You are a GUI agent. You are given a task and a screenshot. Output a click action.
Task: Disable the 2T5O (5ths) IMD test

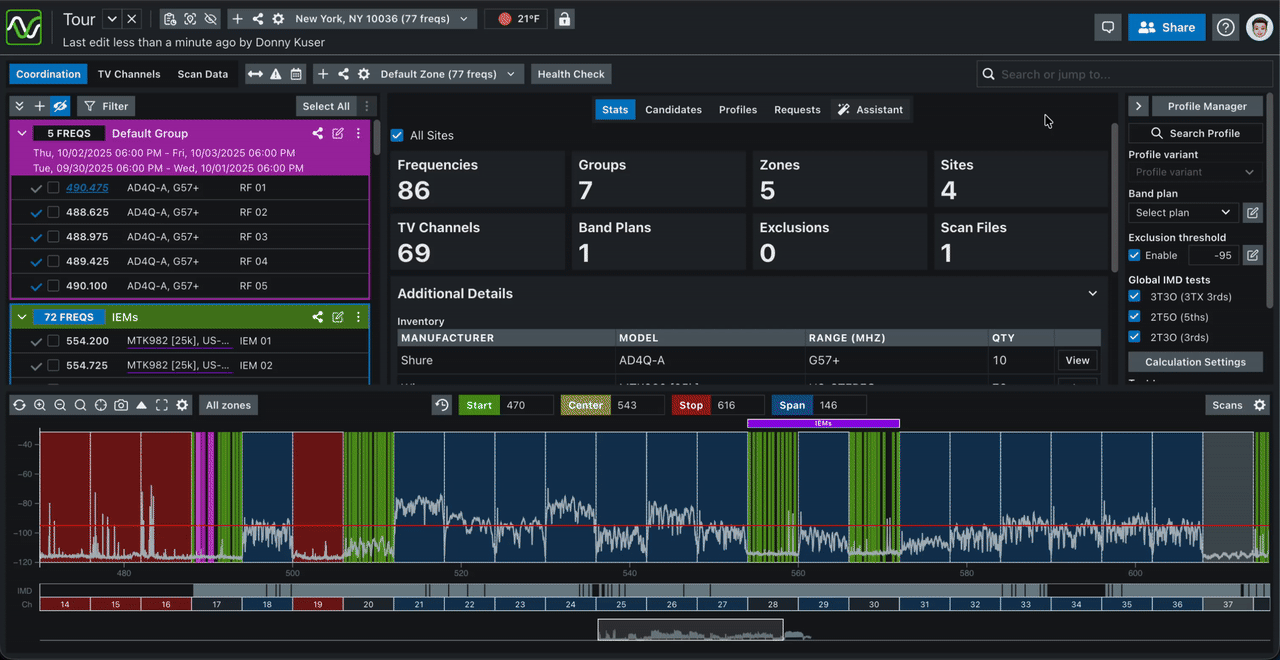tap(1134, 317)
